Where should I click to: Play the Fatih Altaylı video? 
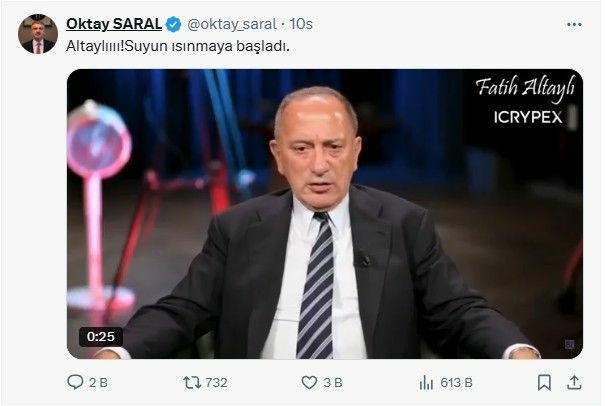click(325, 214)
